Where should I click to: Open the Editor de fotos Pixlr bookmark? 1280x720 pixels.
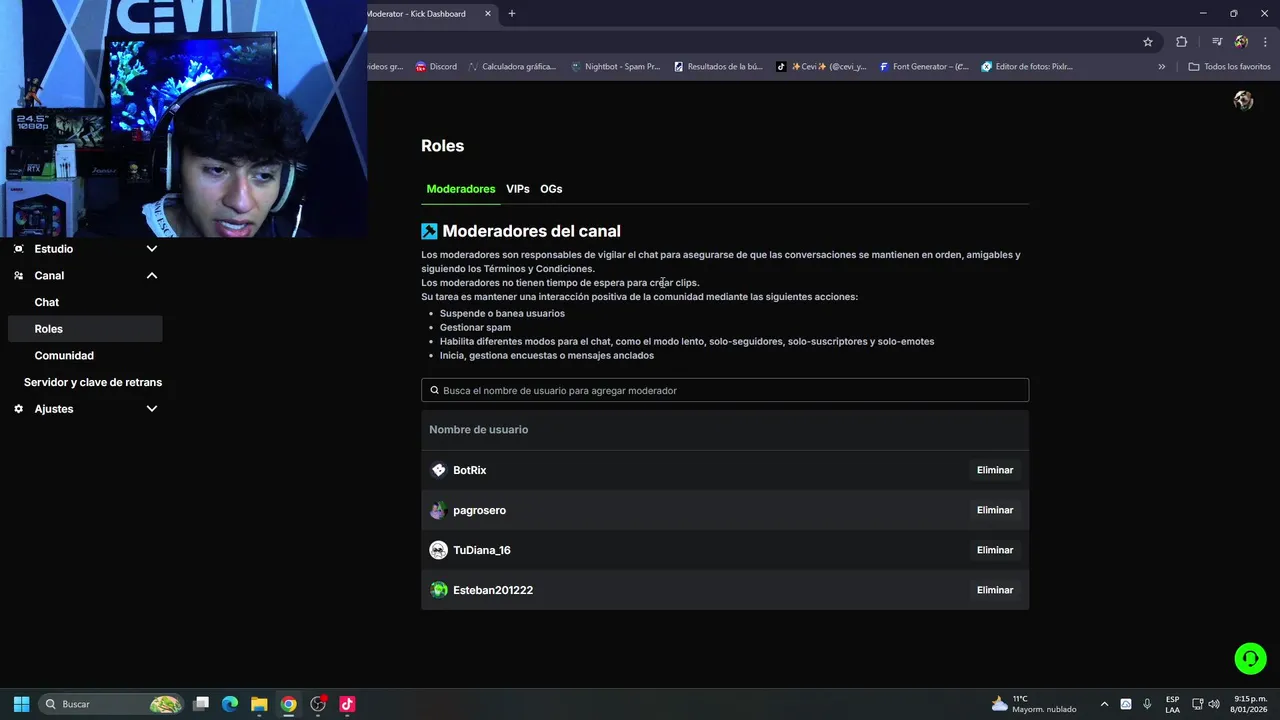[x=1027, y=67]
